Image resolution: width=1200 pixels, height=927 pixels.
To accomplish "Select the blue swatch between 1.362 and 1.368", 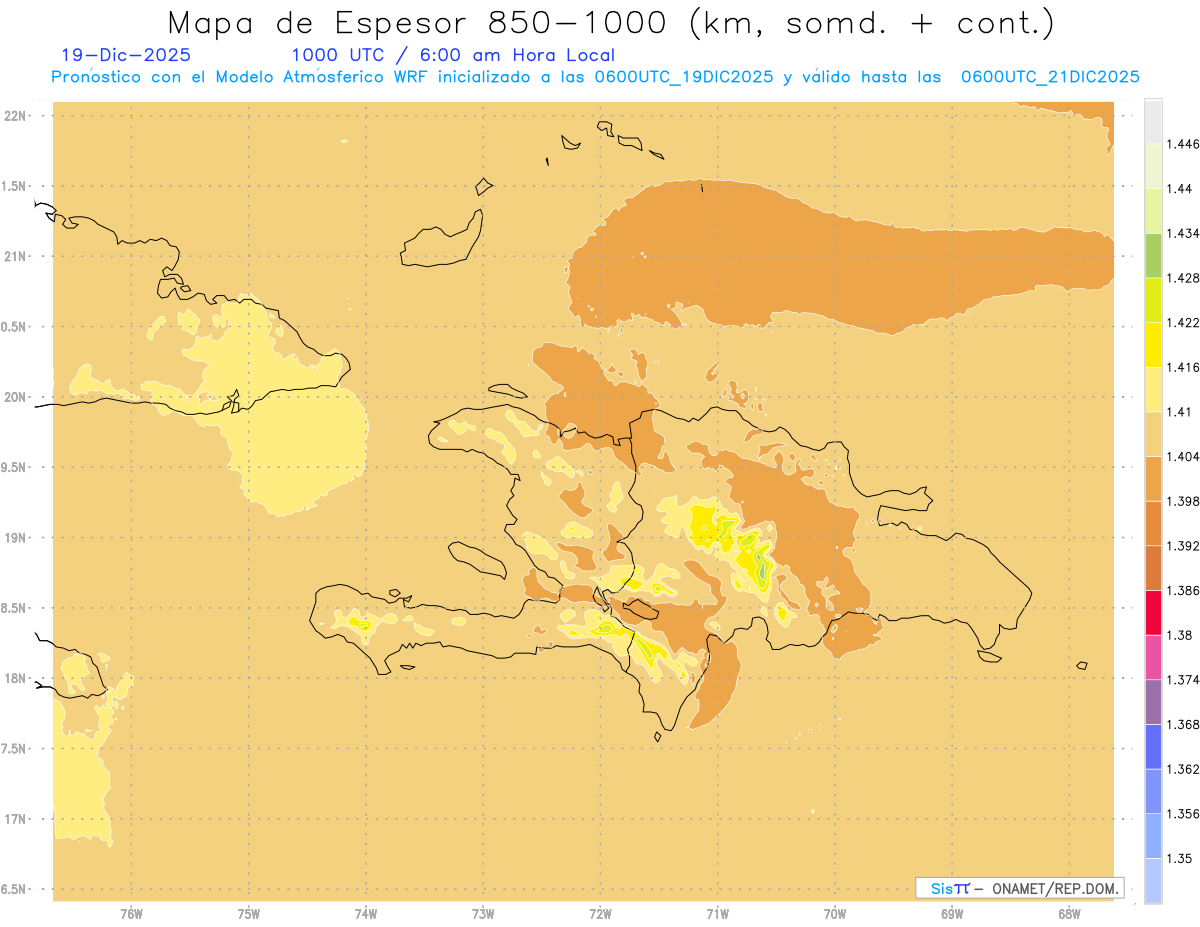I will pyautogui.click(x=1153, y=747).
